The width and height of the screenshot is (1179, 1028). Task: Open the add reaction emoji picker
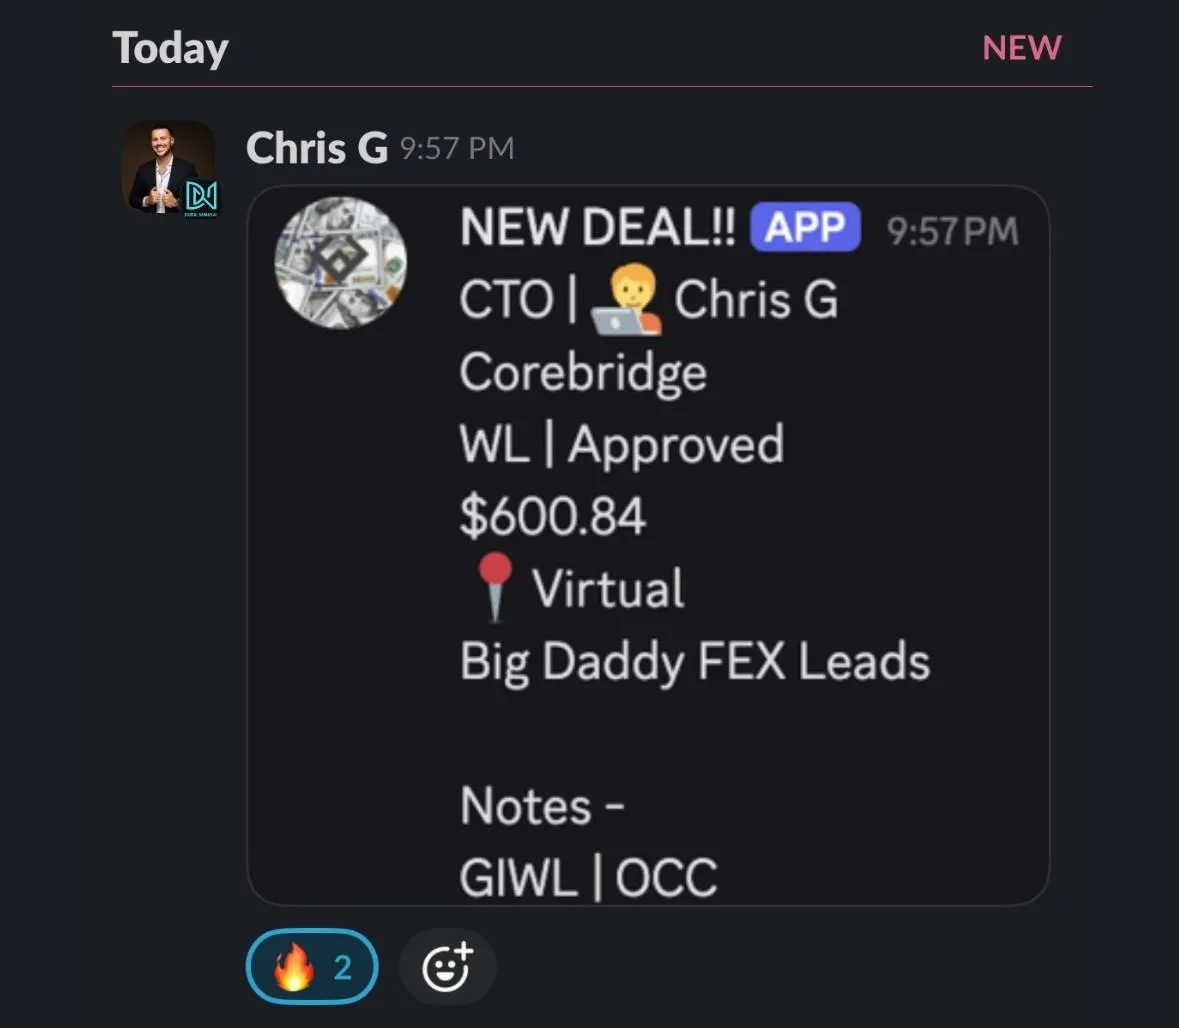[447, 966]
